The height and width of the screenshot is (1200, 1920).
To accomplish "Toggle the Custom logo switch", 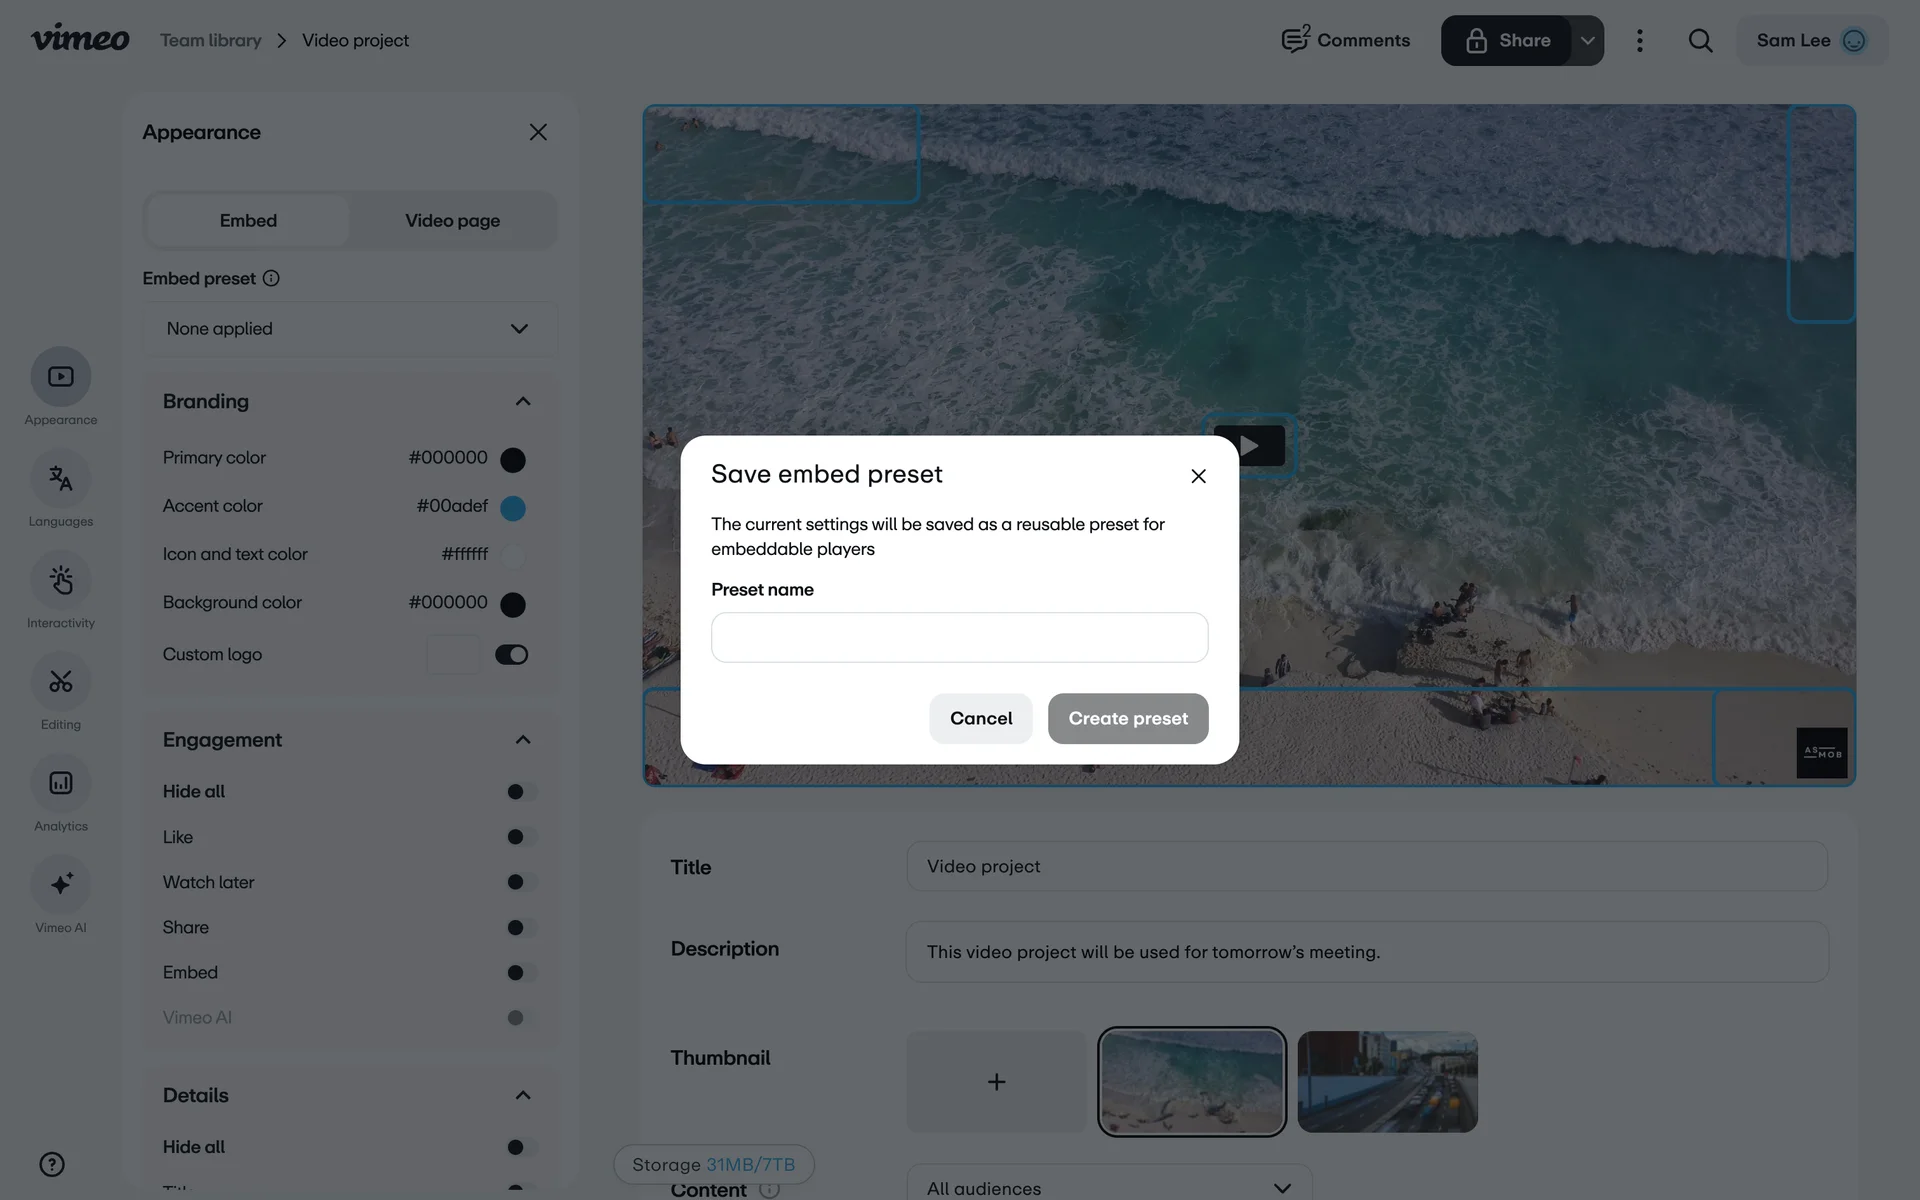I will [x=511, y=655].
